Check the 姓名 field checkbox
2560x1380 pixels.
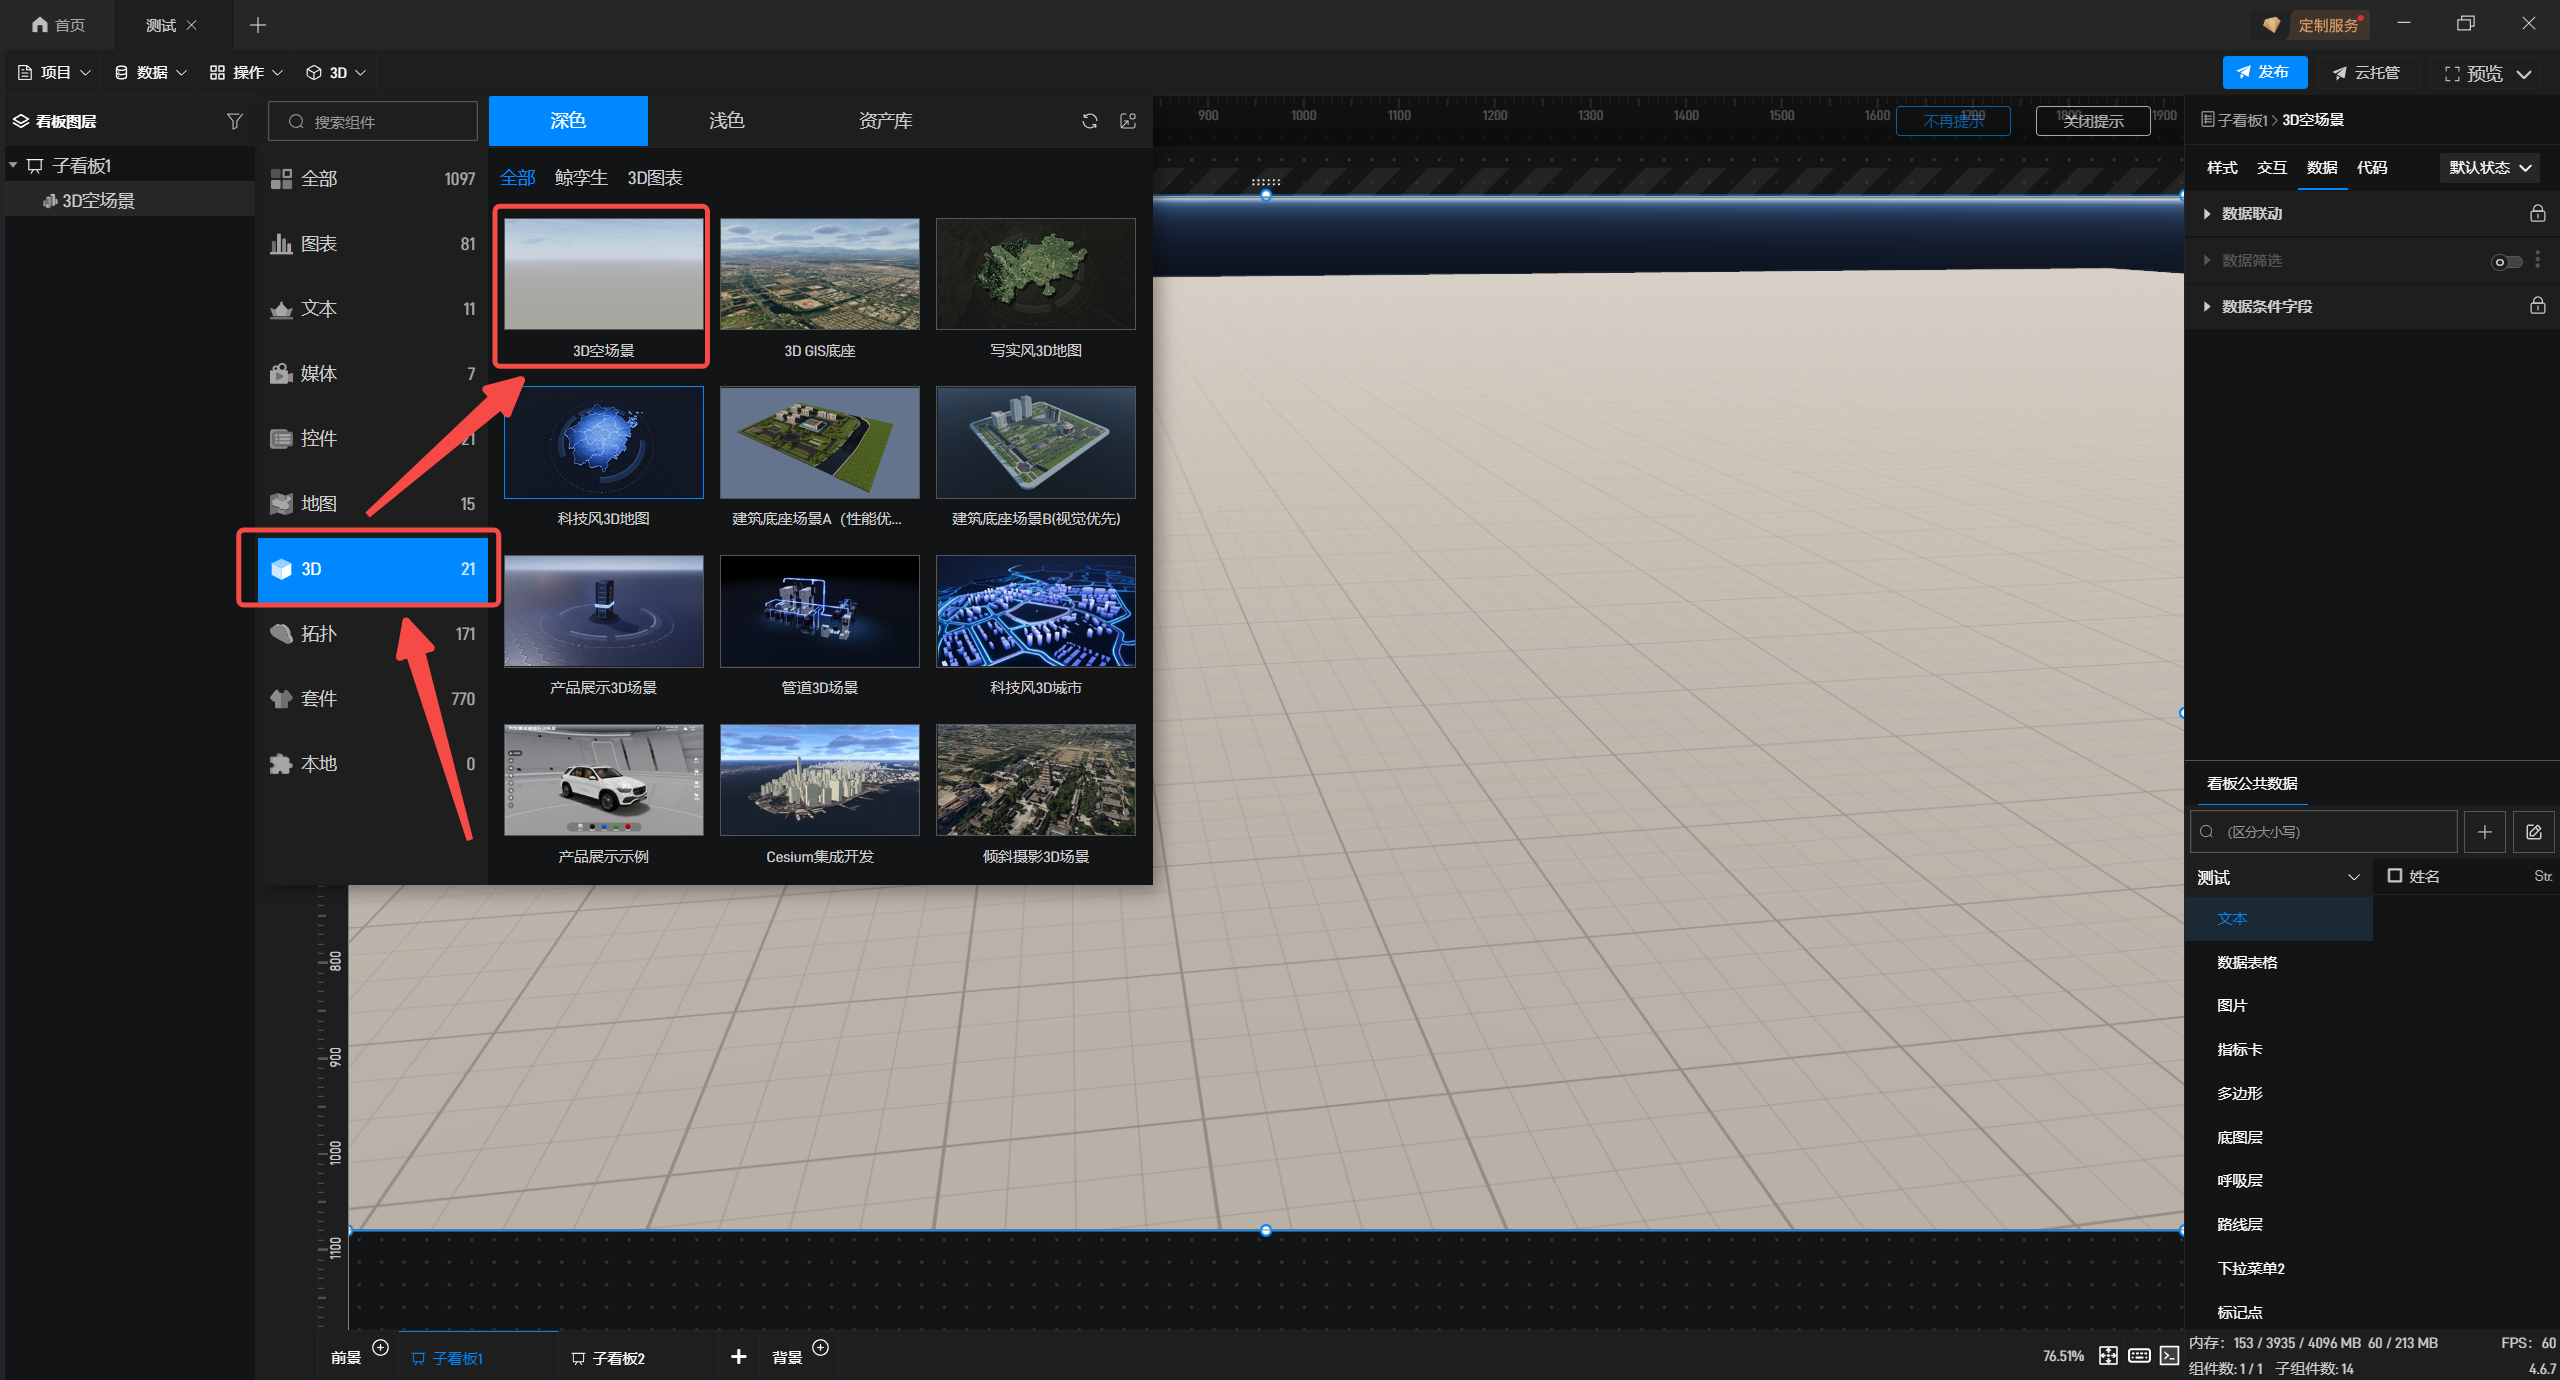pyautogui.click(x=2395, y=876)
